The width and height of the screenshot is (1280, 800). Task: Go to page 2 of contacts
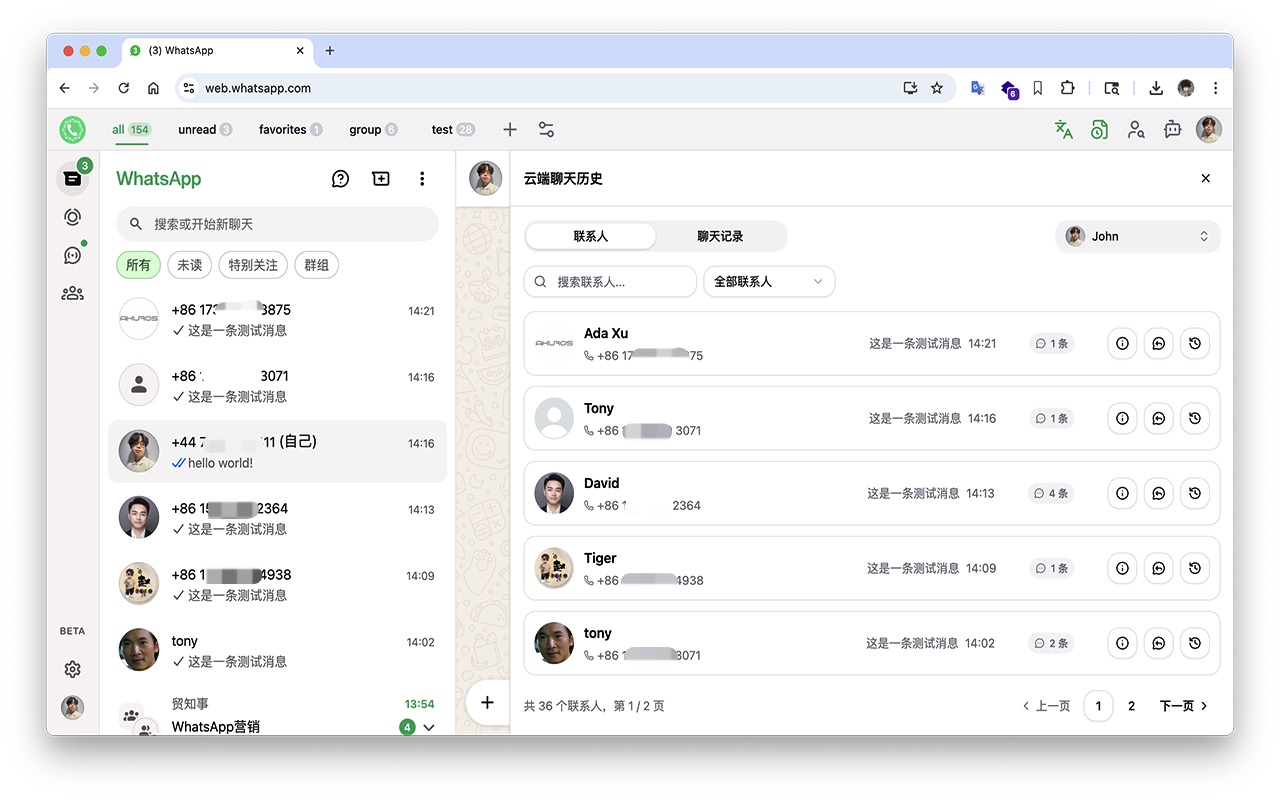point(1131,706)
